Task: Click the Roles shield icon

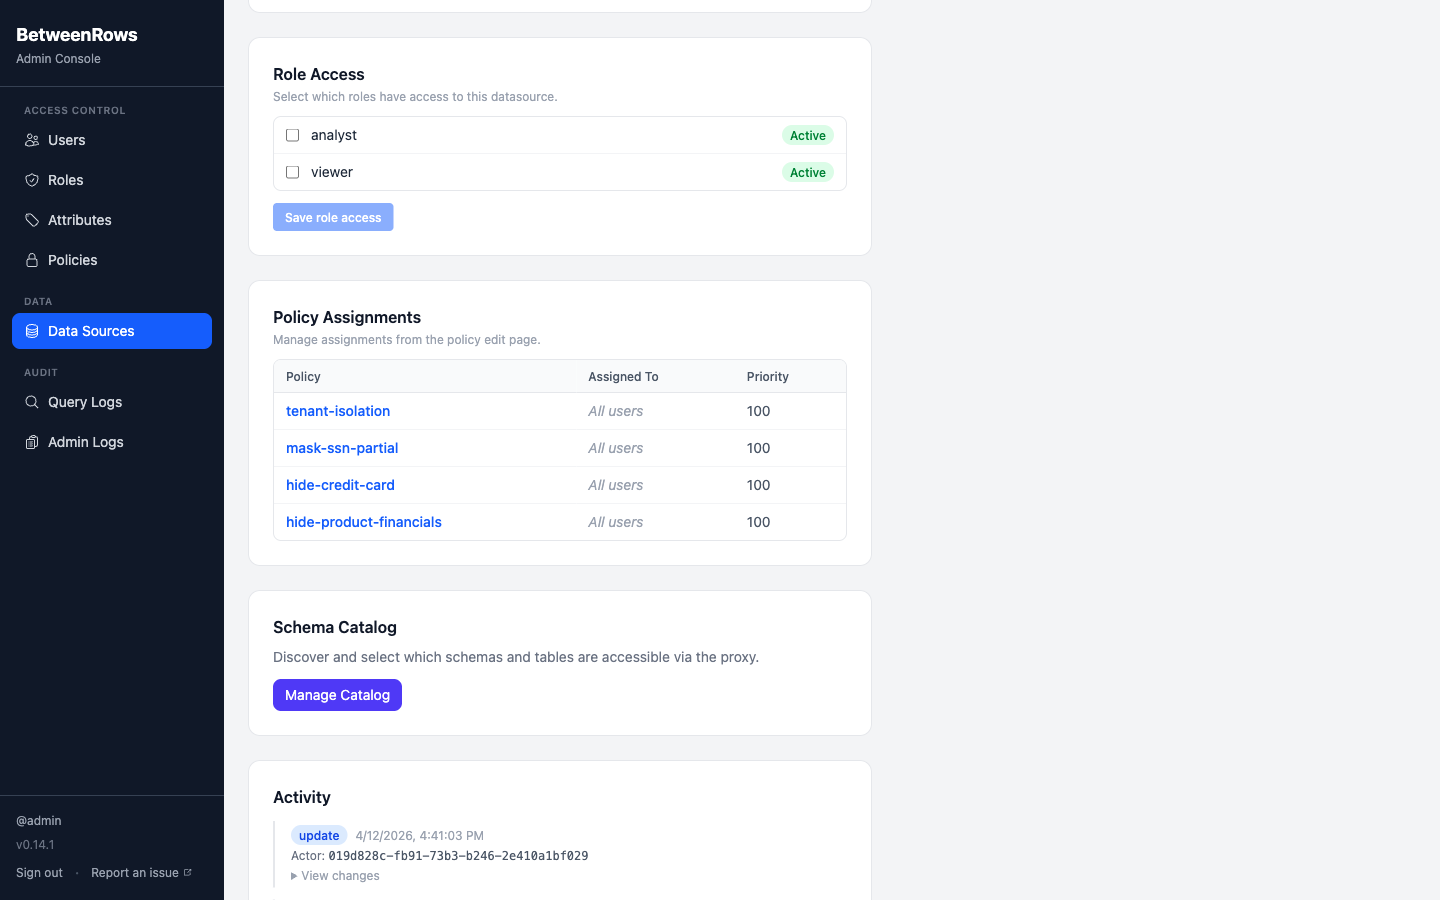Action: (32, 180)
